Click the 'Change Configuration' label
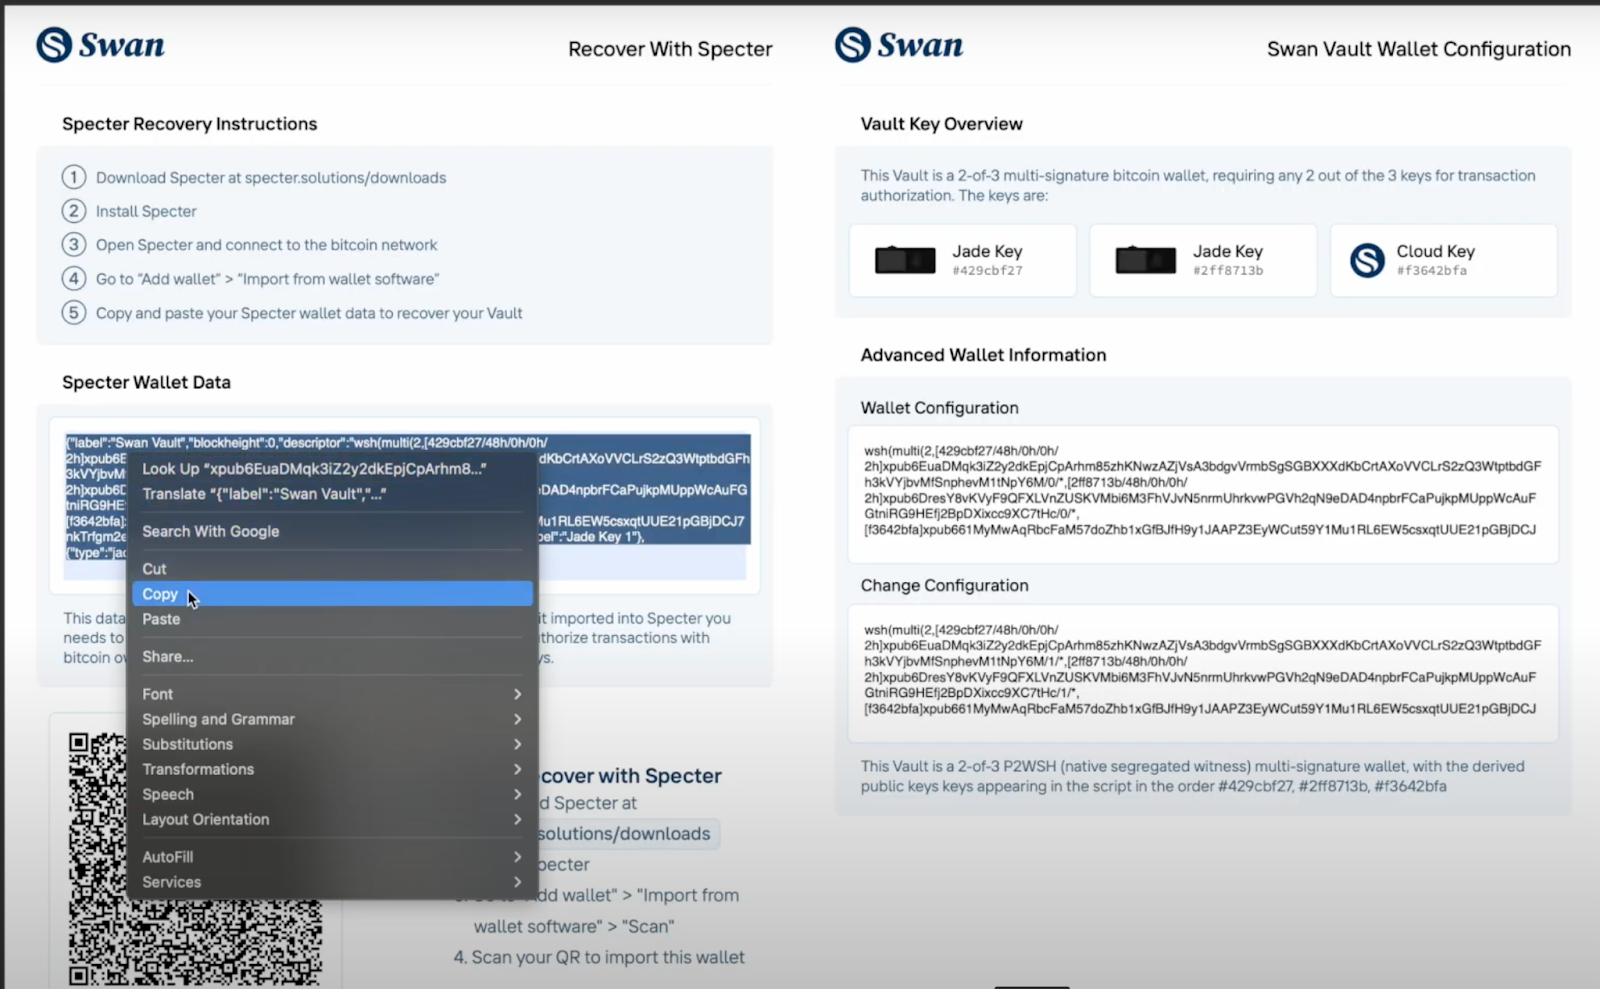 pos(945,586)
